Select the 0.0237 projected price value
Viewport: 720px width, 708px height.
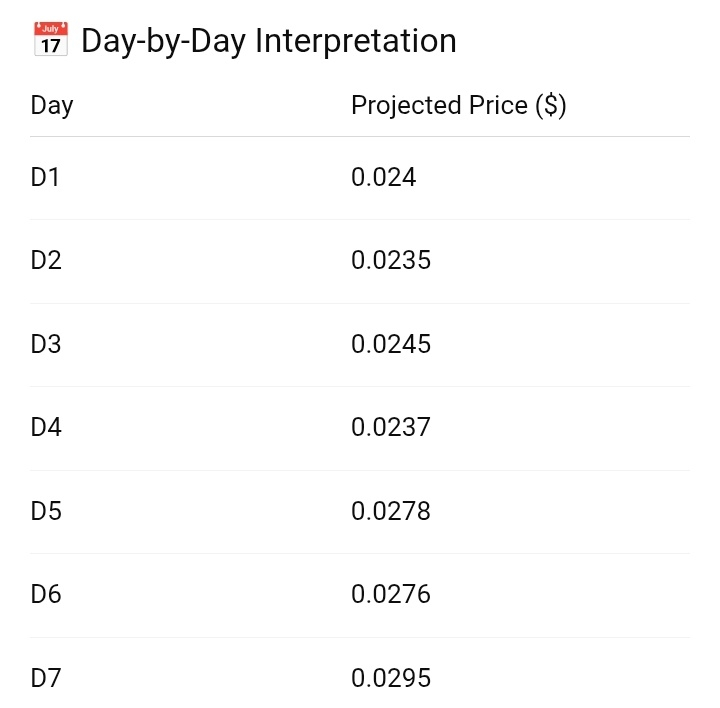(391, 428)
